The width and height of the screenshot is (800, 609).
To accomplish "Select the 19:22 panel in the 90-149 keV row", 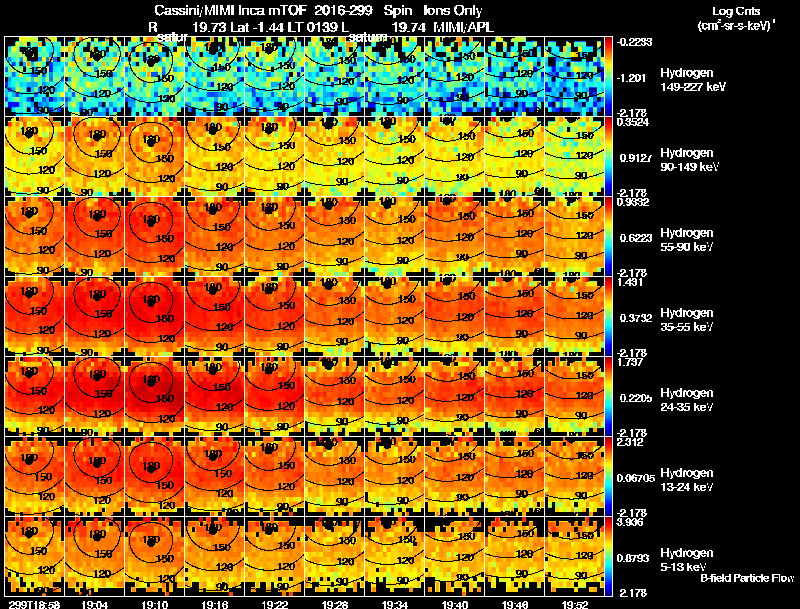I will point(274,157).
